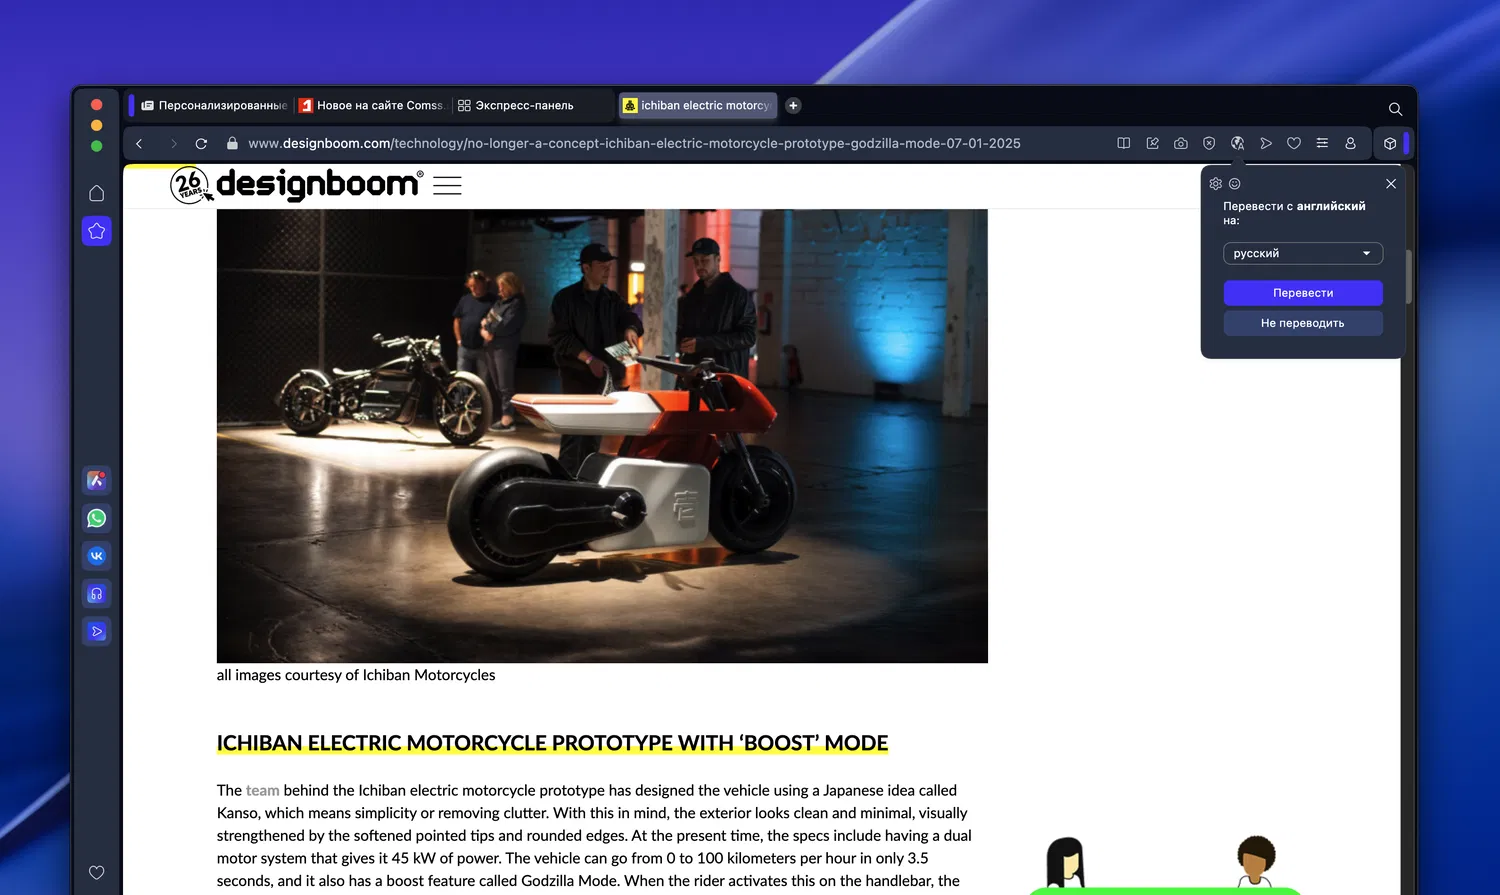Screen dimensions: 1500x895
Task: Open the headphones music player sidebar icon
Action: click(96, 594)
